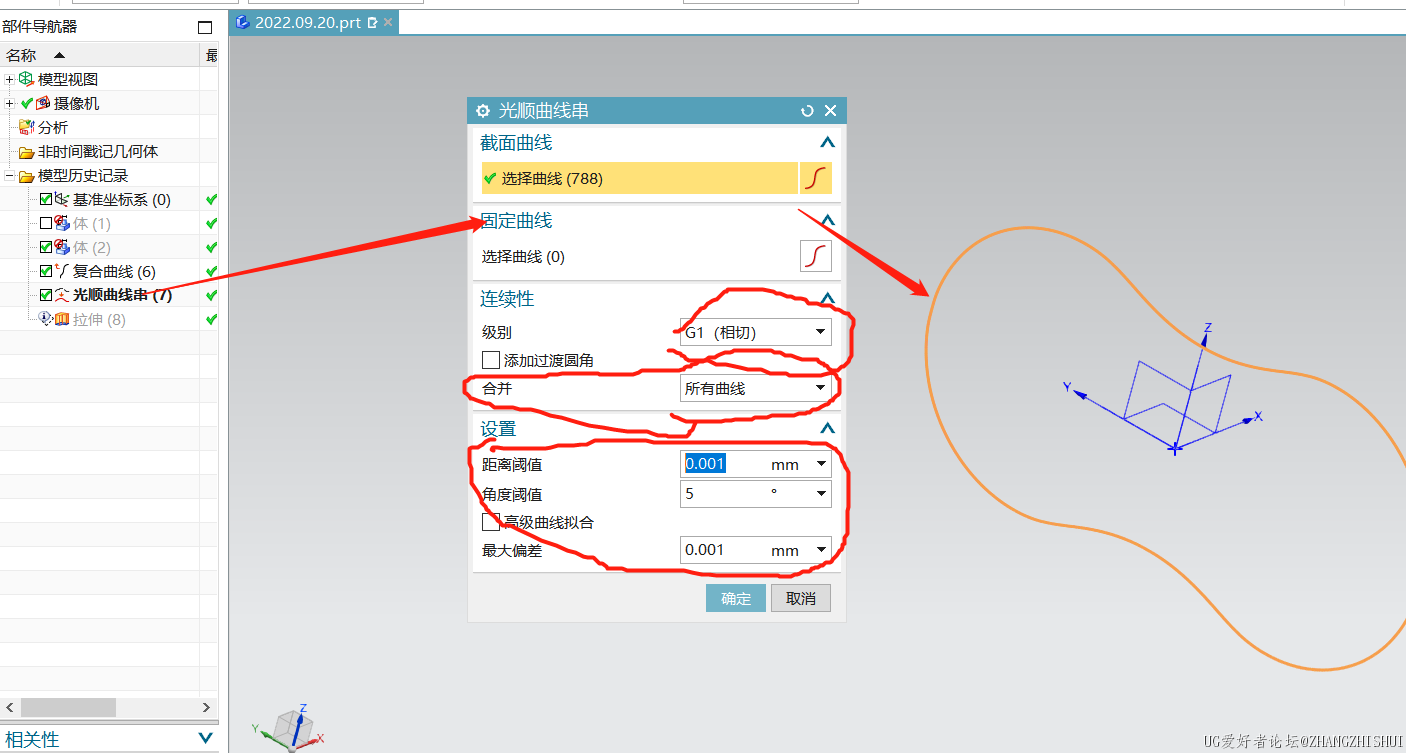Expand the 摄像机 tree node
1406x753 pixels.
tap(10, 103)
